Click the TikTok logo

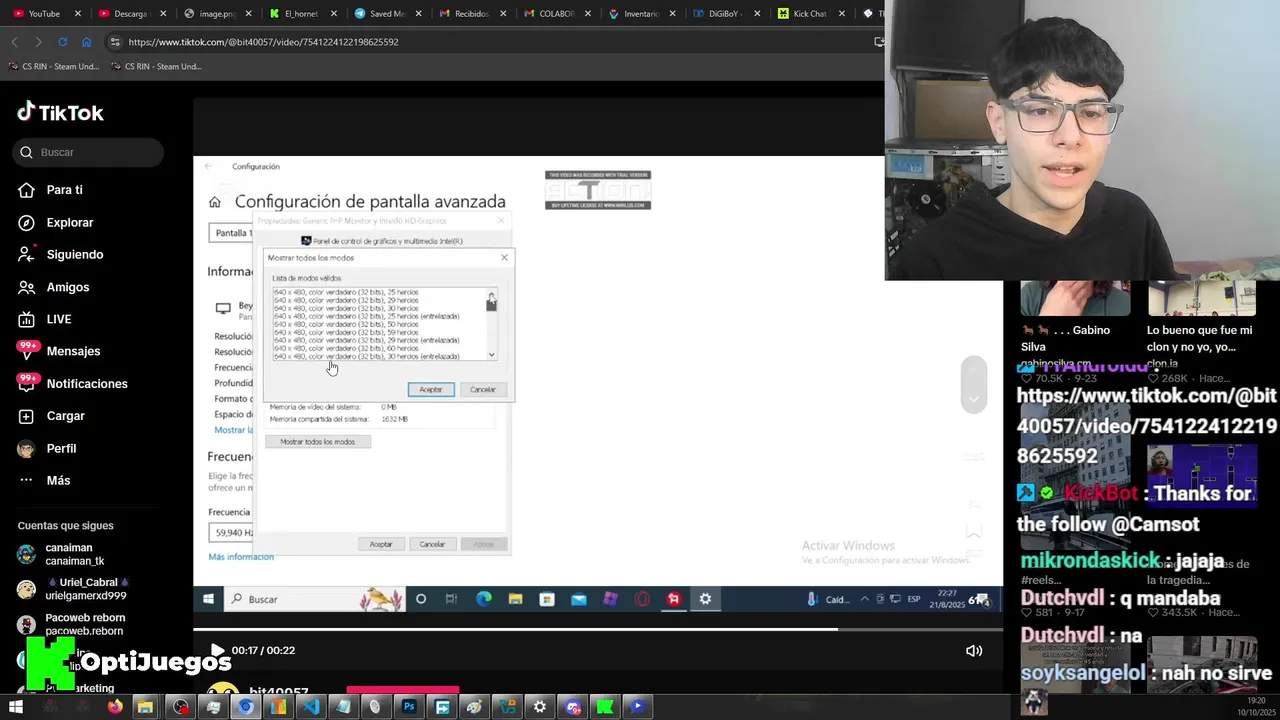(x=61, y=112)
